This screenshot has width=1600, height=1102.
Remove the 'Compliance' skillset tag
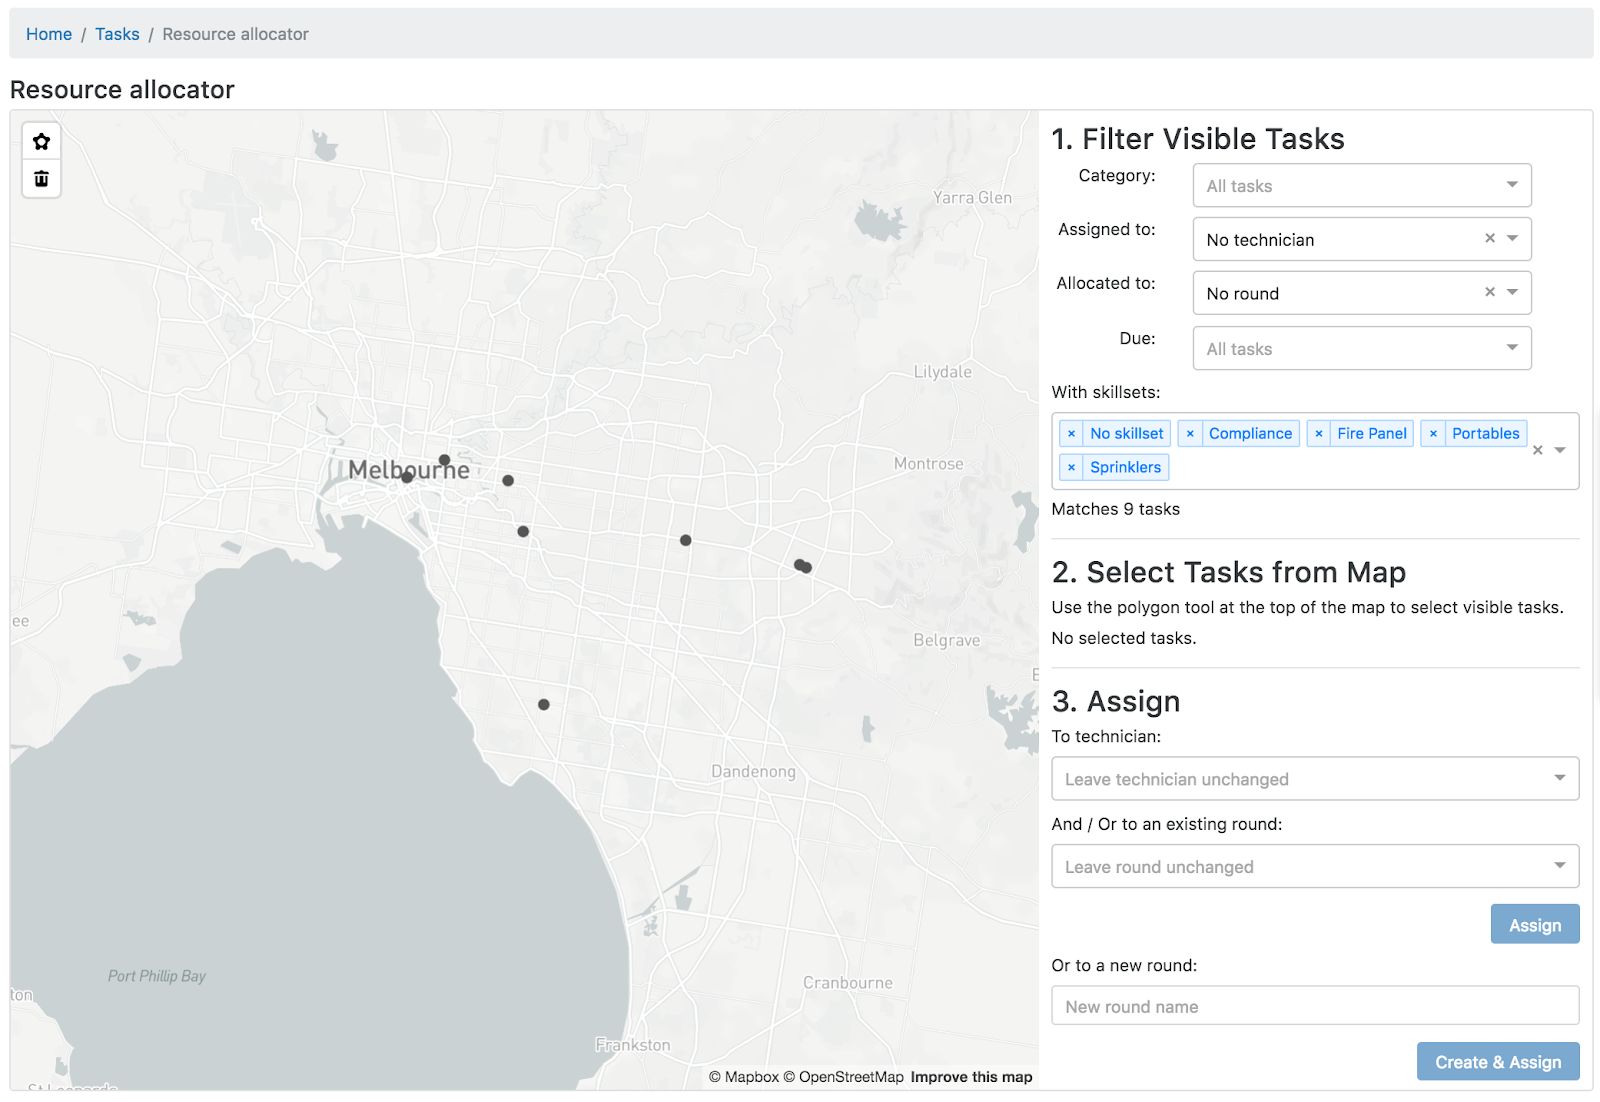[x=1190, y=434]
